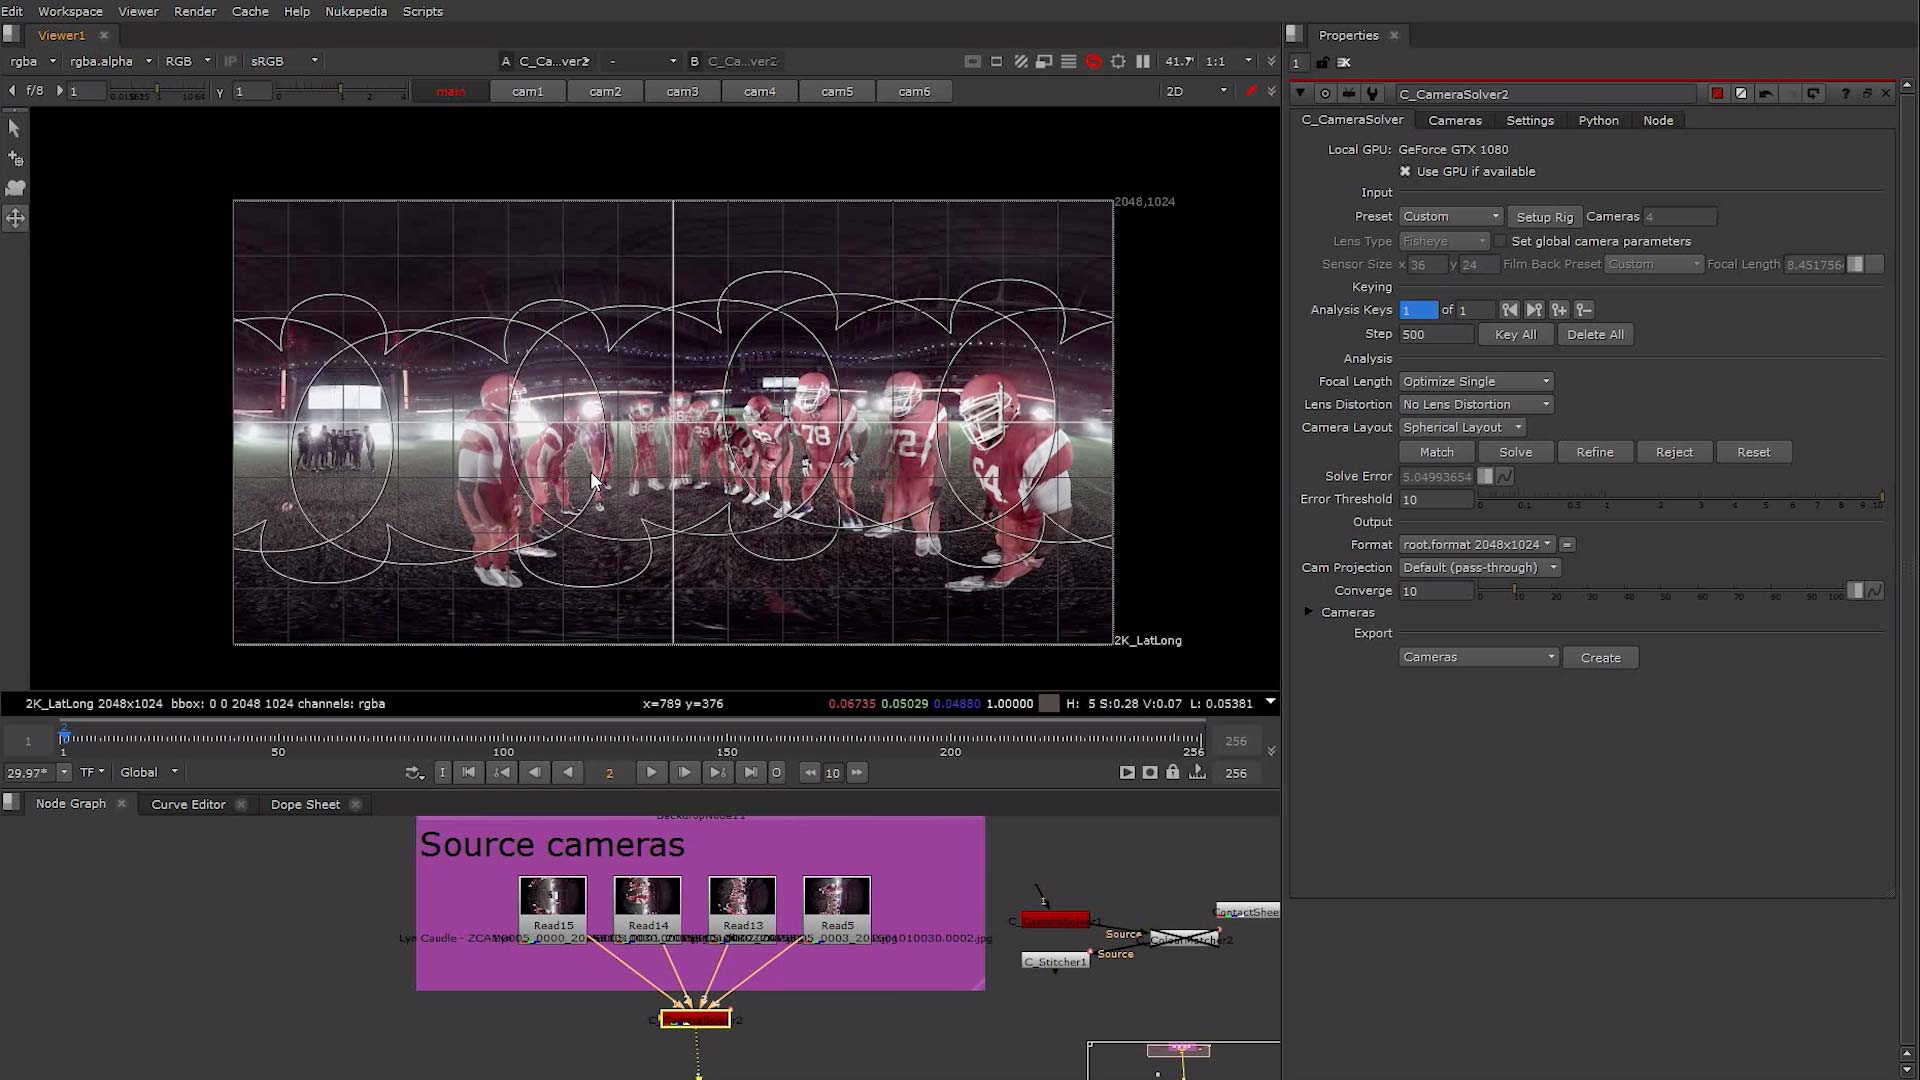Image resolution: width=1920 pixels, height=1080 pixels.
Task: Enable 'Set global camera parameters' checkbox
Action: (1500, 242)
